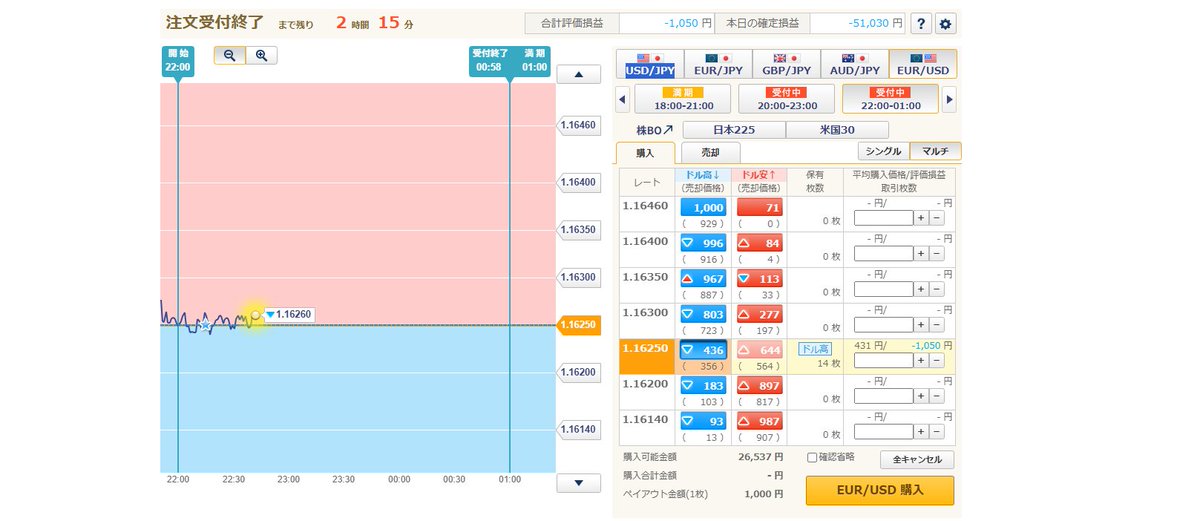Screen dimensions: 1200x521
Task: Choose the 18:00-21:00 expired session
Action: click(683, 99)
